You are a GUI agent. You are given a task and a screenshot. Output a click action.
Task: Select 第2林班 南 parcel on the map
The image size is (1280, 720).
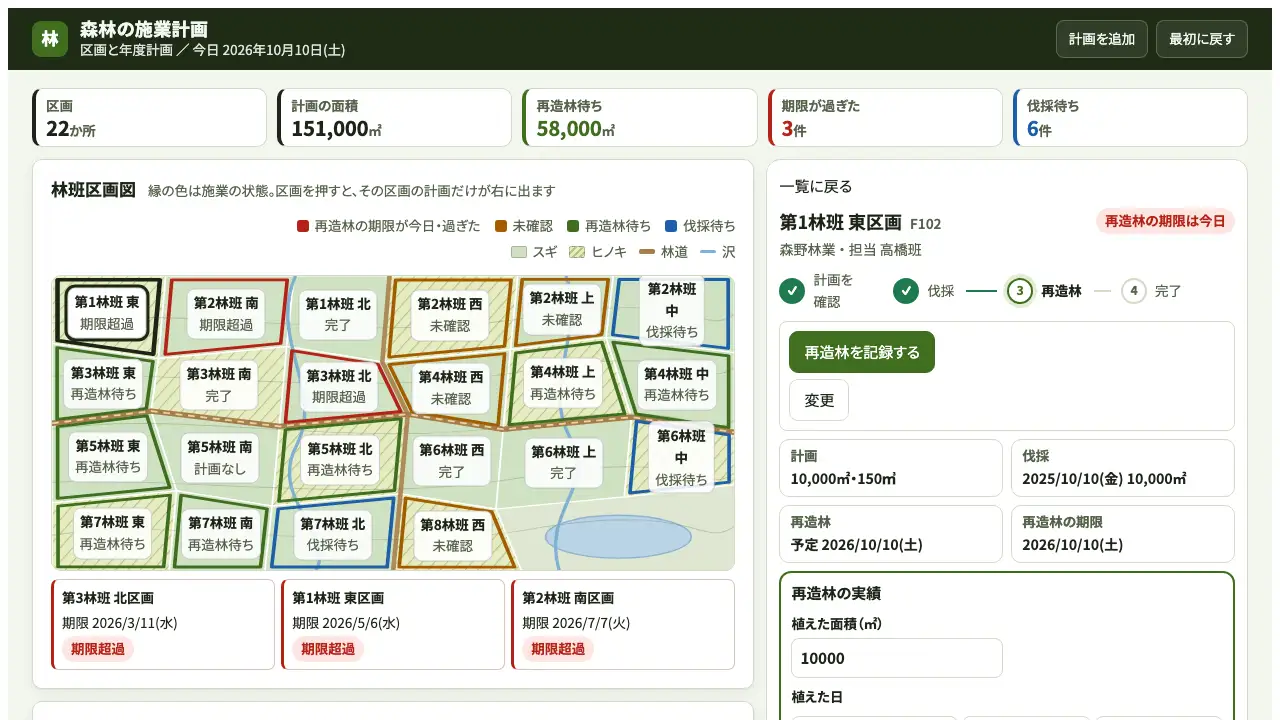click(x=226, y=313)
